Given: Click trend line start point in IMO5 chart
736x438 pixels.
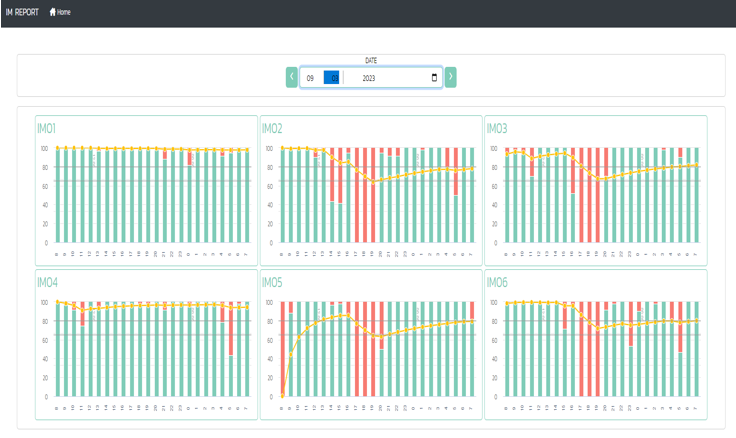Looking at the screenshot, I should click(x=283, y=394).
